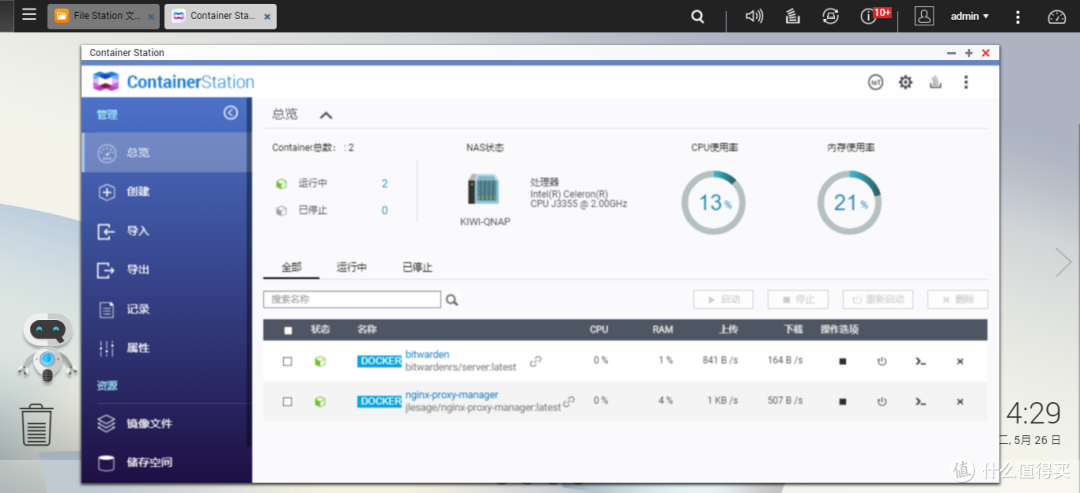The image size is (1080, 493).
Task: Stop the nginx-proxy-manager container square icon
Action: (842, 401)
